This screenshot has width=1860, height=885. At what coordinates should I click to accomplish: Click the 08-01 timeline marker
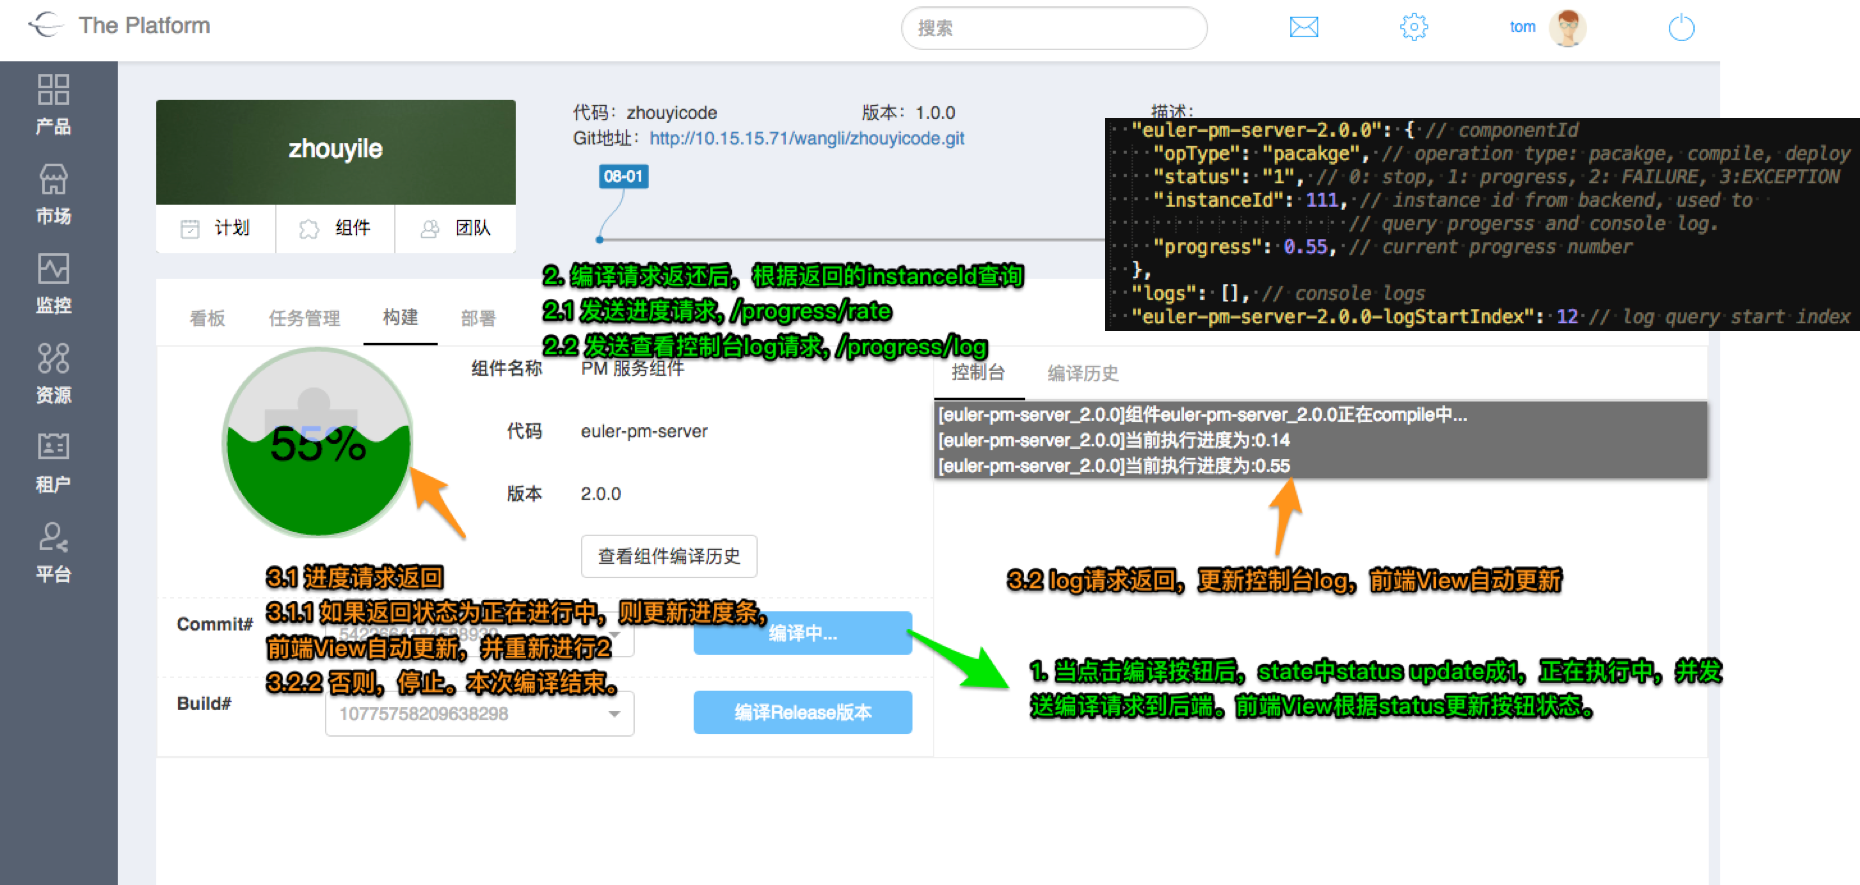point(623,176)
